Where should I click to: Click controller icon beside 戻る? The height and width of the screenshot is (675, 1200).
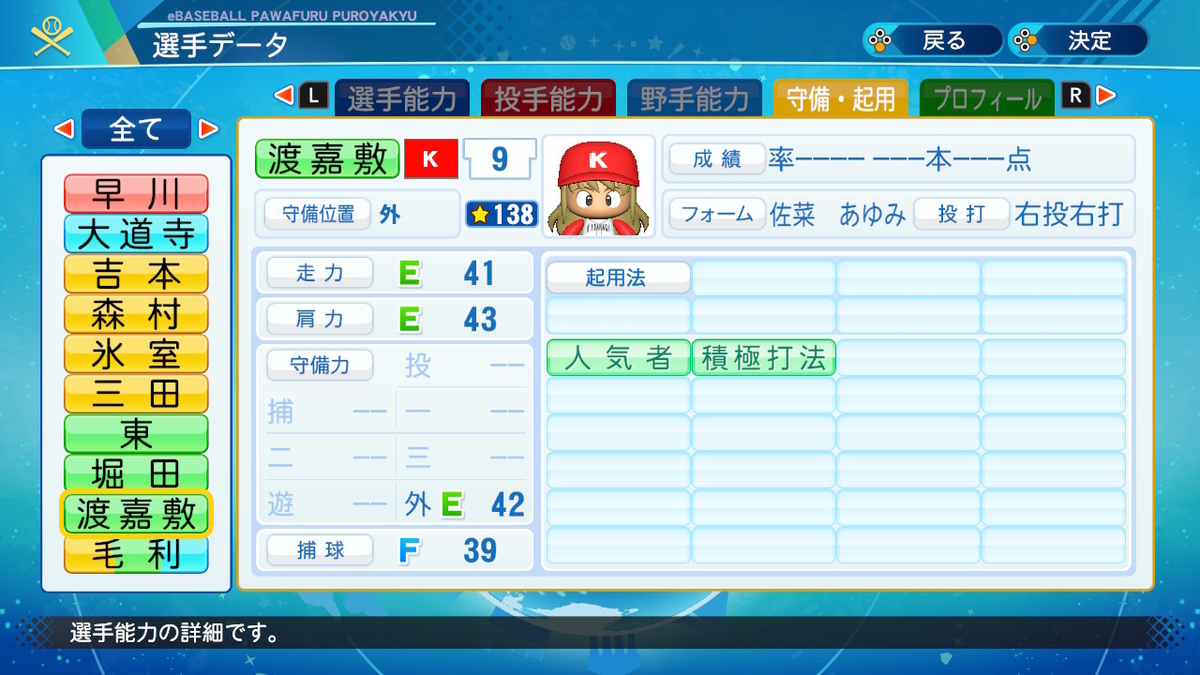pos(881,40)
